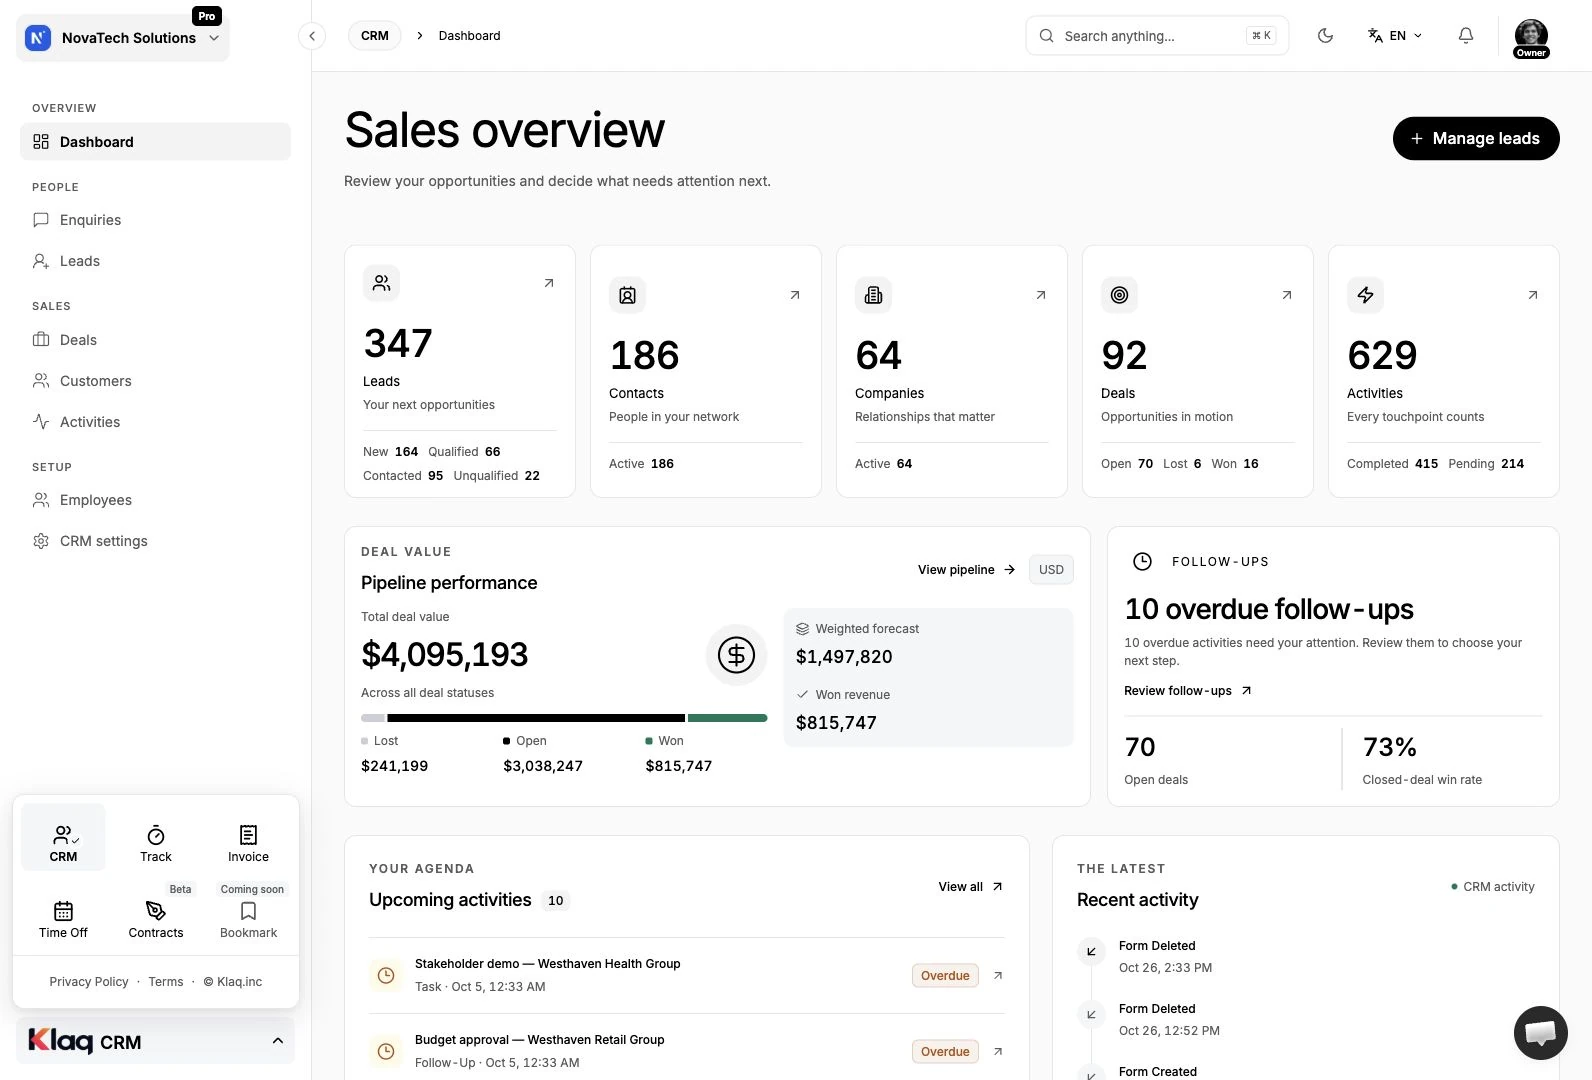Open the Terms link
Screen dimensions: 1592x1080
click(x=166, y=982)
